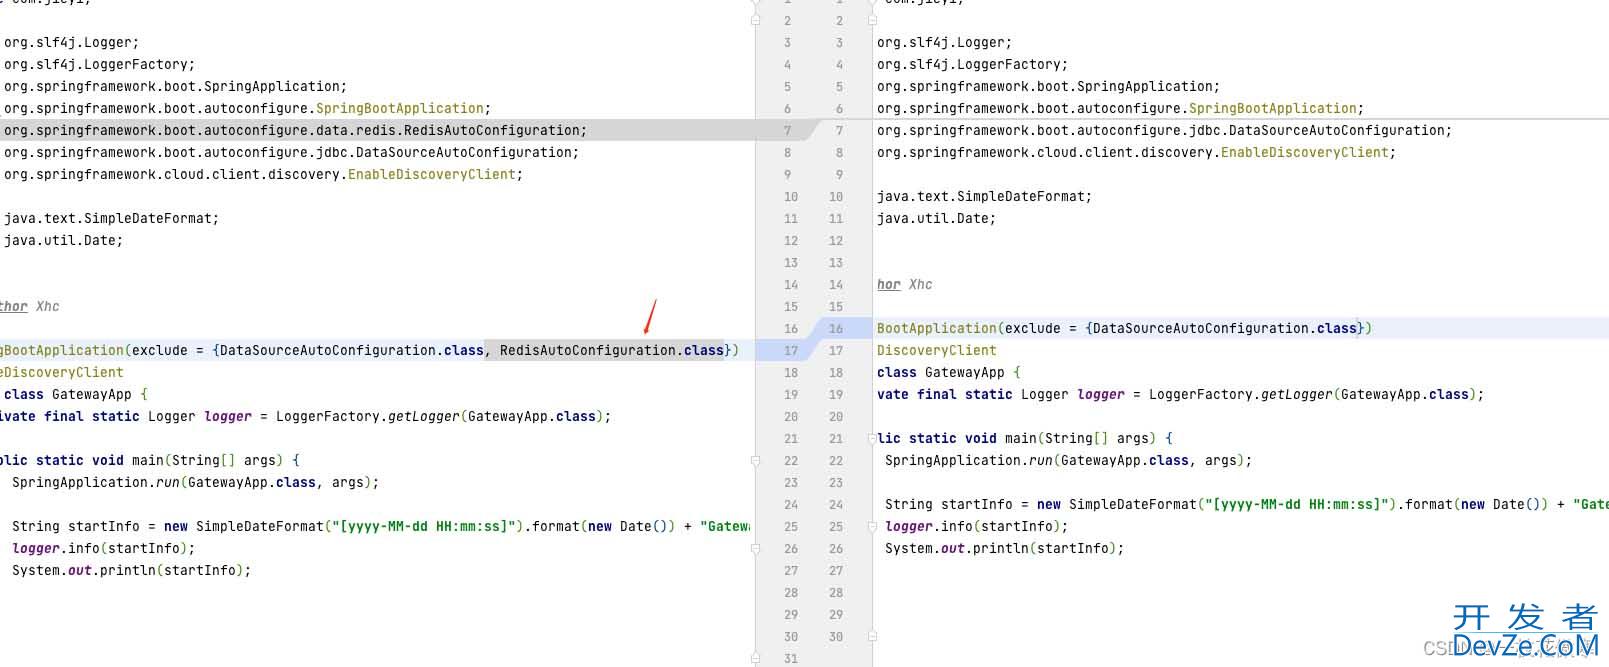The image size is (1609, 667).
Task: Click the fold marker beside right line 25
Action: [872, 526]
